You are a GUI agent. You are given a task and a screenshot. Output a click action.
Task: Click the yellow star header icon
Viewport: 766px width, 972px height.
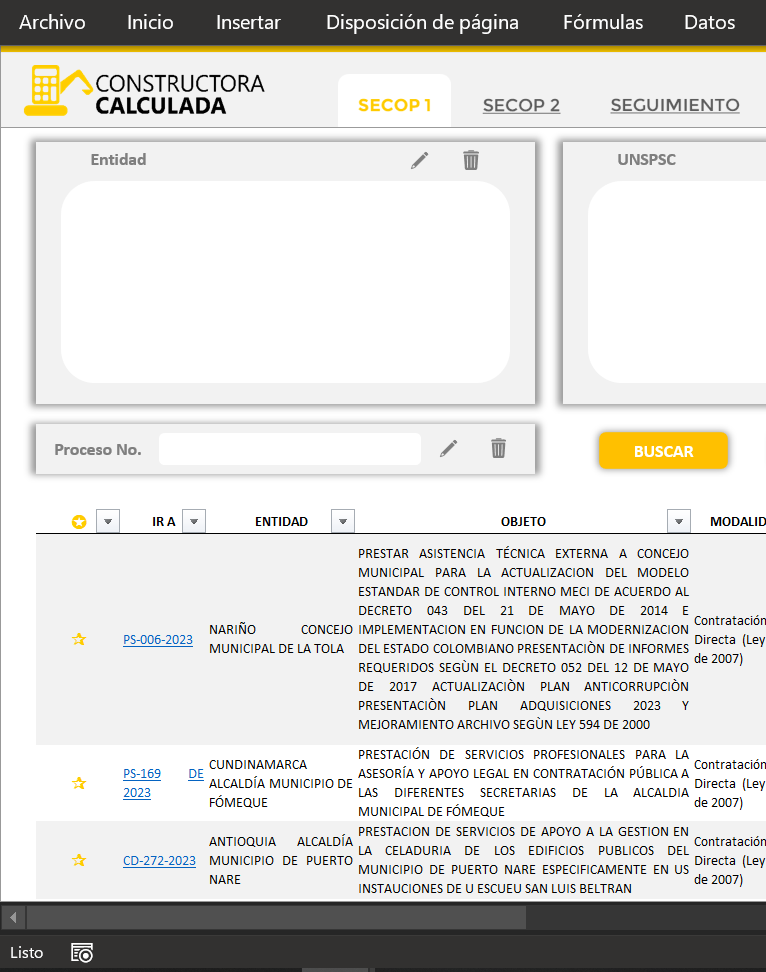tap(79, 522)
